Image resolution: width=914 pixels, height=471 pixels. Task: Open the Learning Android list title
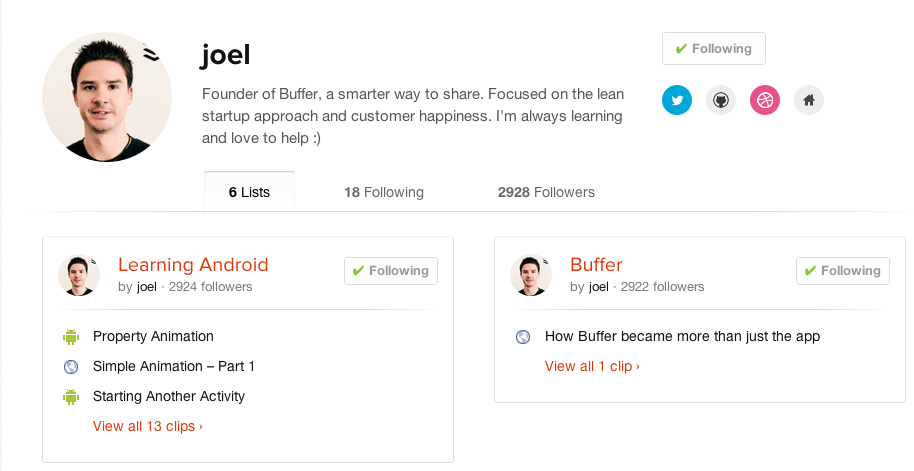(x=193, y=265)
